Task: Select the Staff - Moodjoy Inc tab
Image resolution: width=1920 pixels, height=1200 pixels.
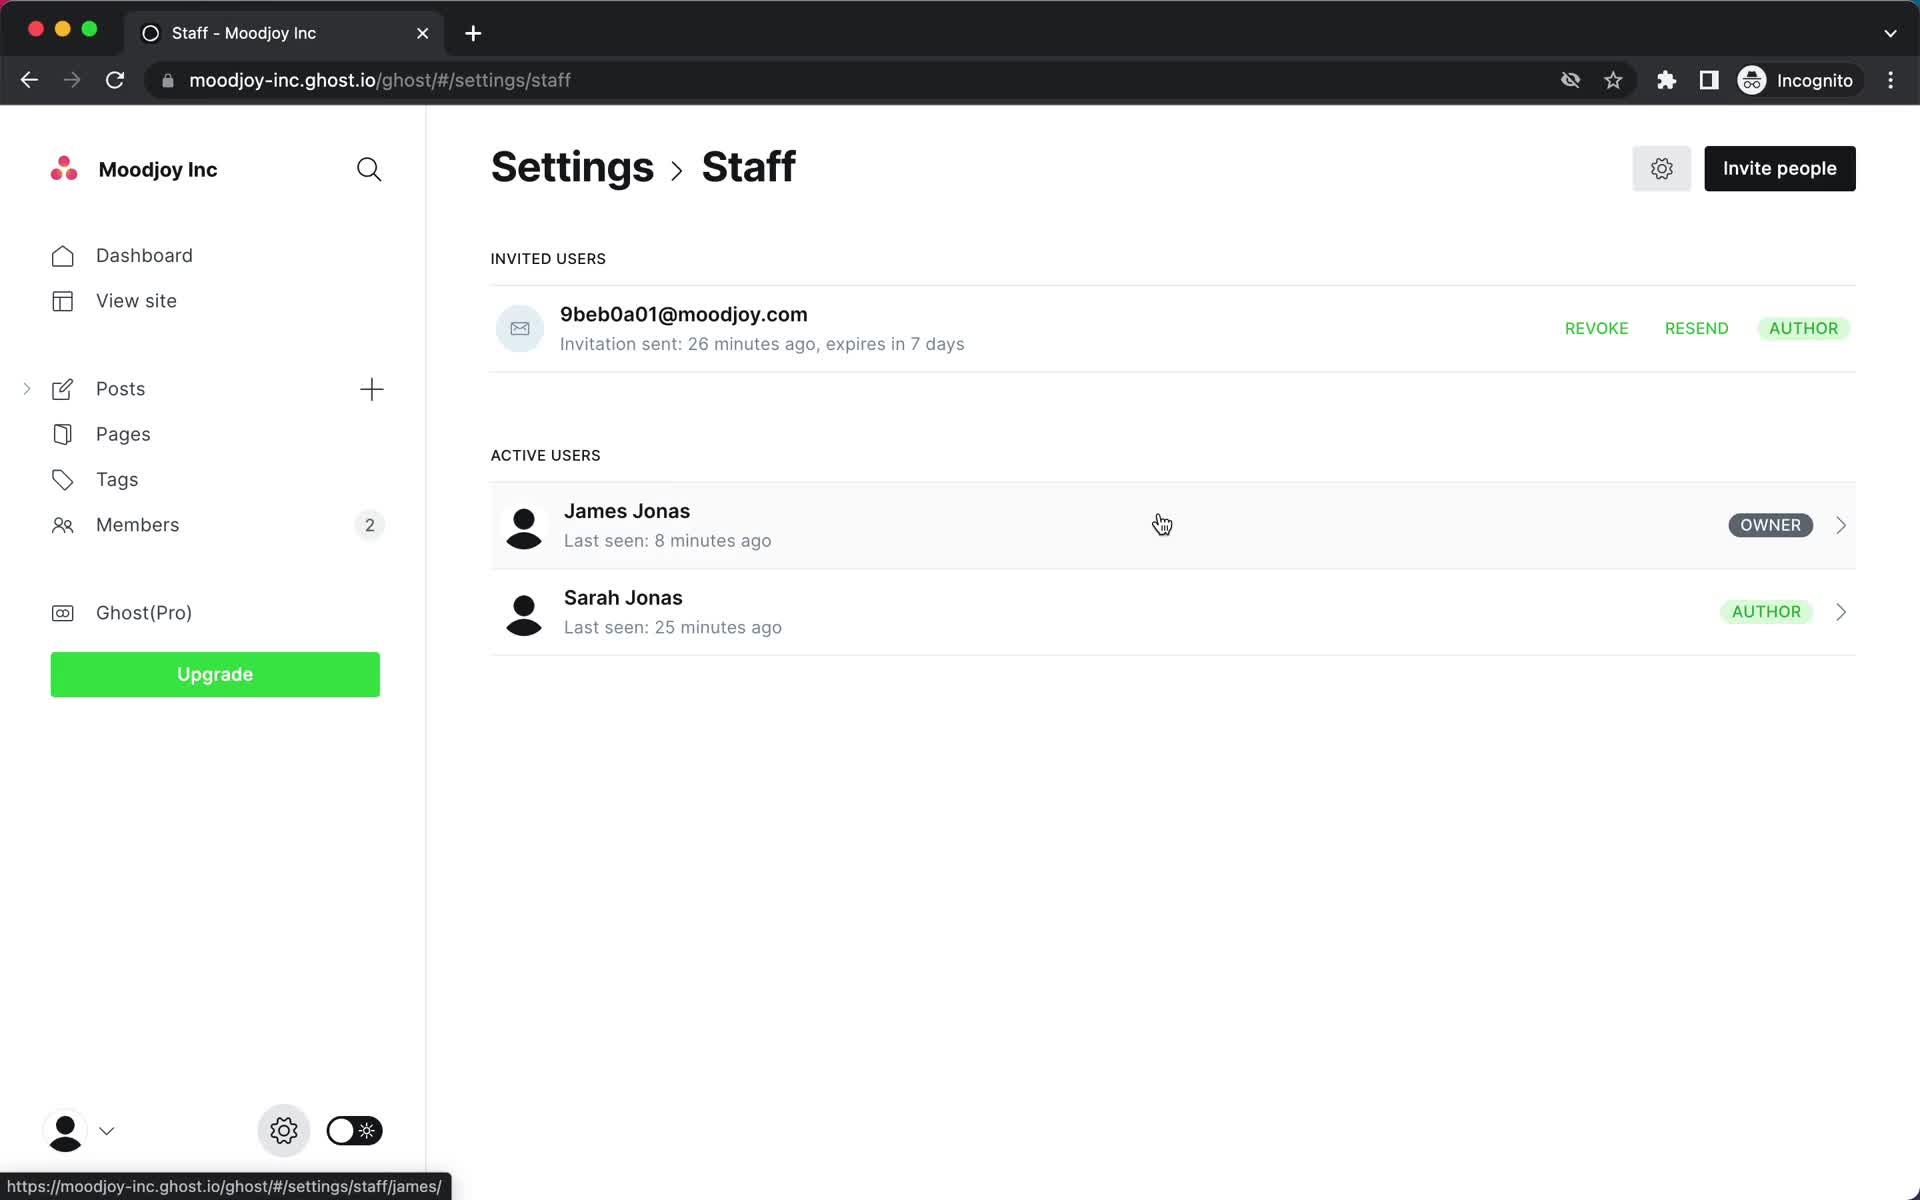Action: point(285,33)
